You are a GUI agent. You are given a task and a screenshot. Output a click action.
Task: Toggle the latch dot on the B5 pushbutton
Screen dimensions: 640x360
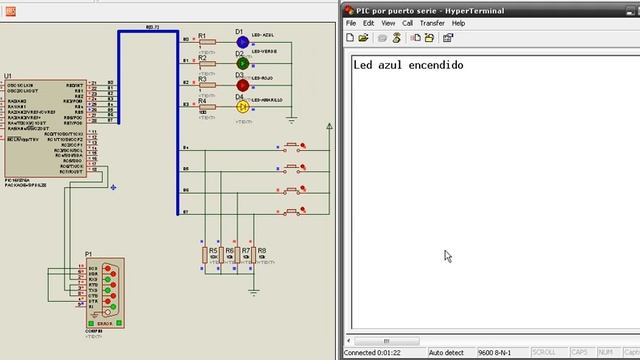303,167
